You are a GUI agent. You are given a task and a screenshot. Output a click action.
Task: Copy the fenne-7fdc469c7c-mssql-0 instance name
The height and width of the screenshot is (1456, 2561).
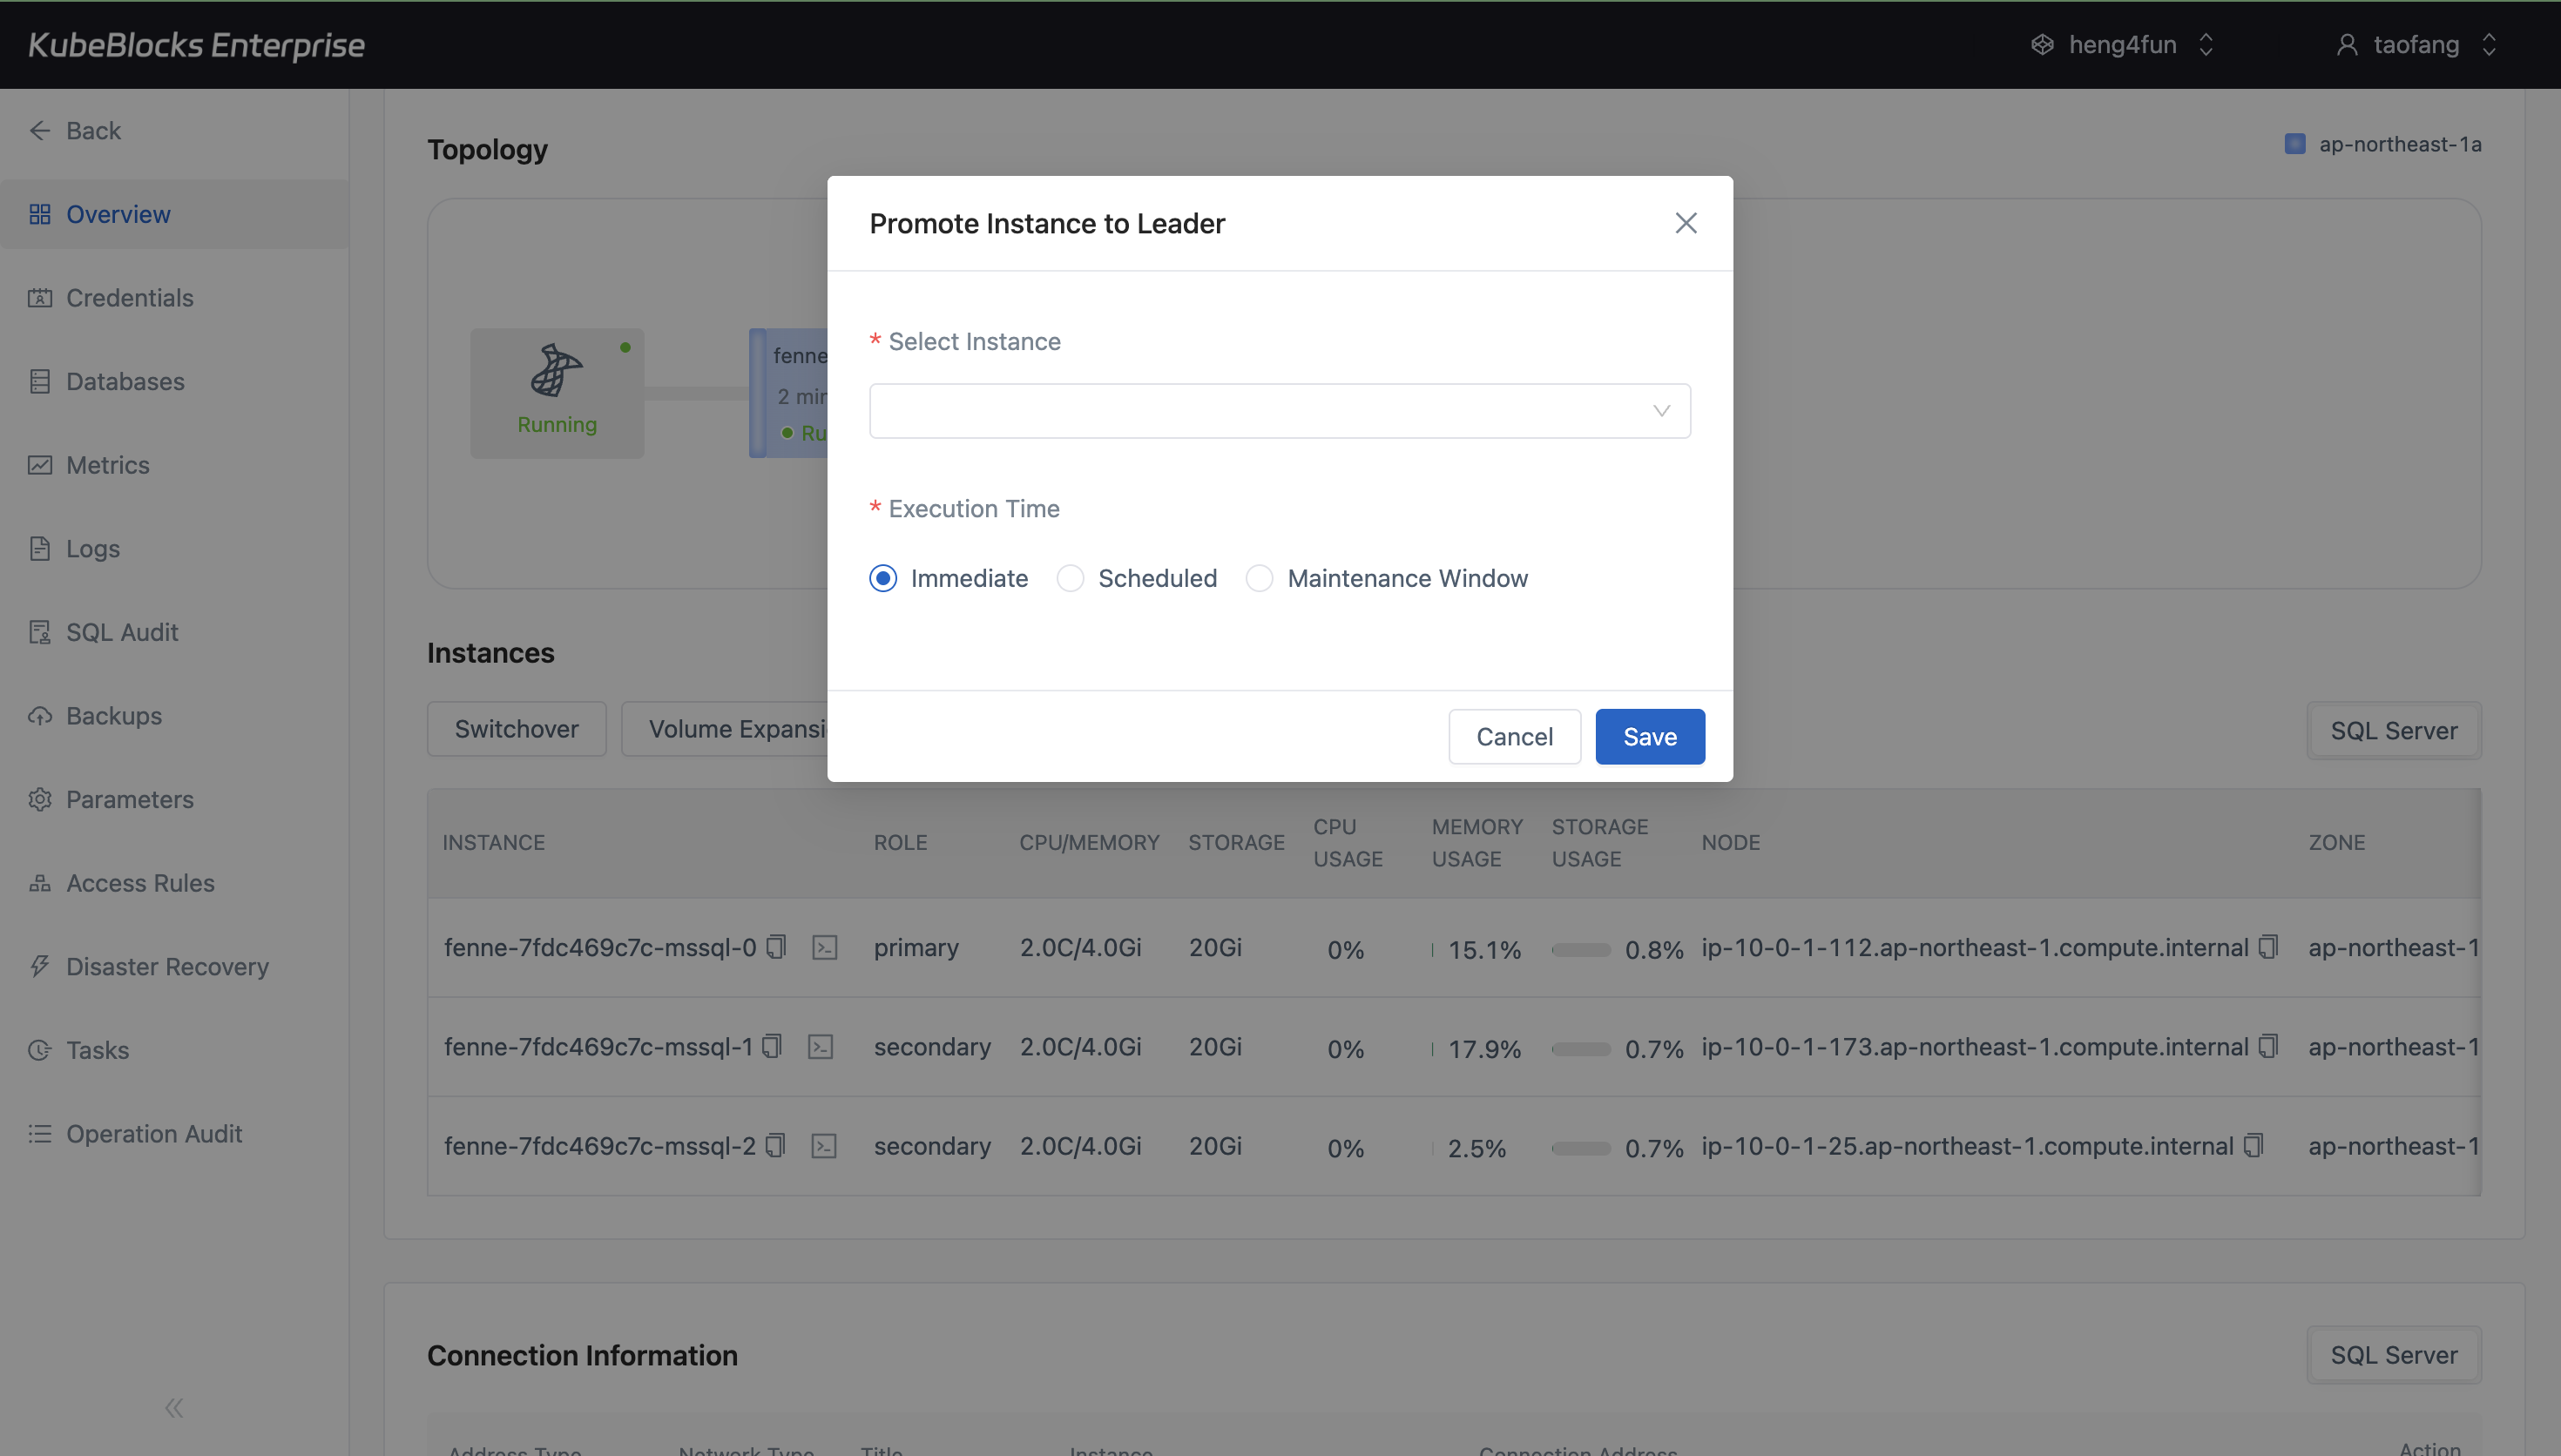(776, 947)
